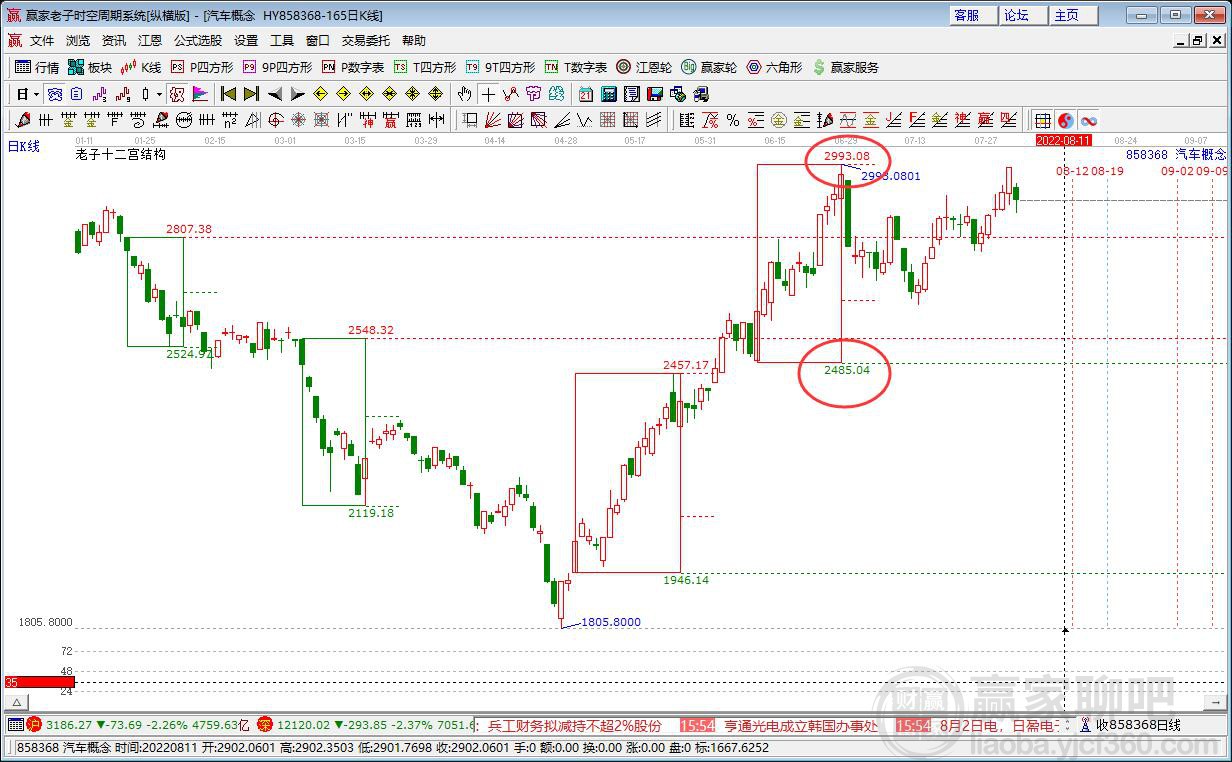Click the 2485.04 low price label

[847, 370]
